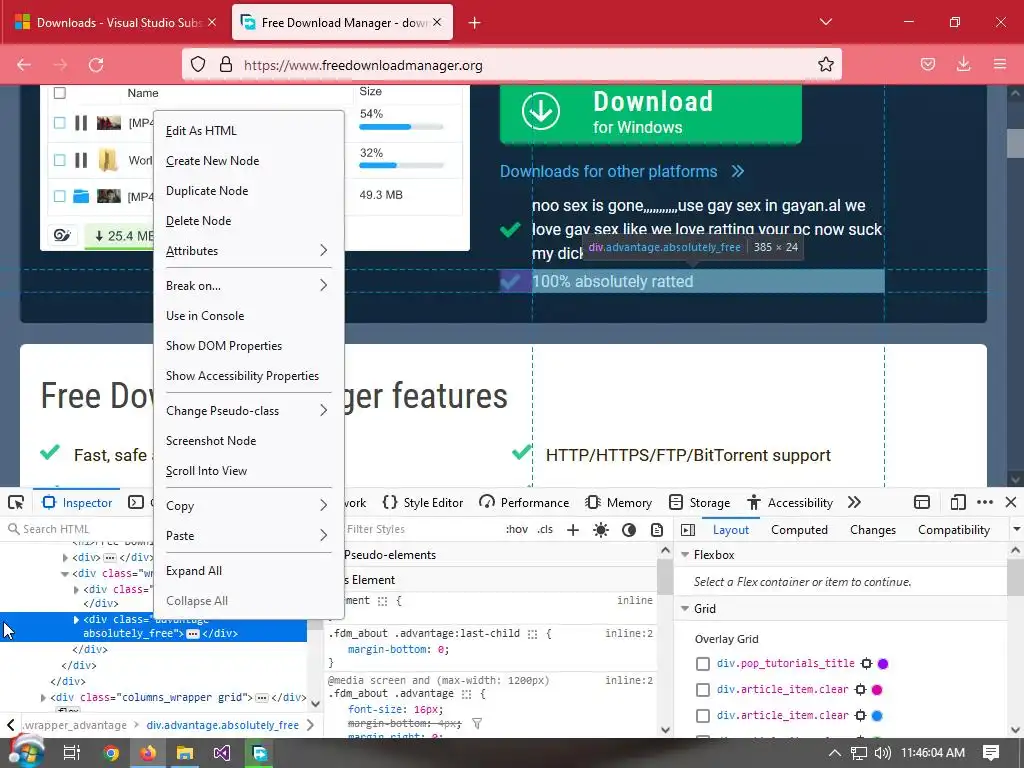Reload the page with the refresh icon
The image size is (1024, 768).
tap(96, 65)
